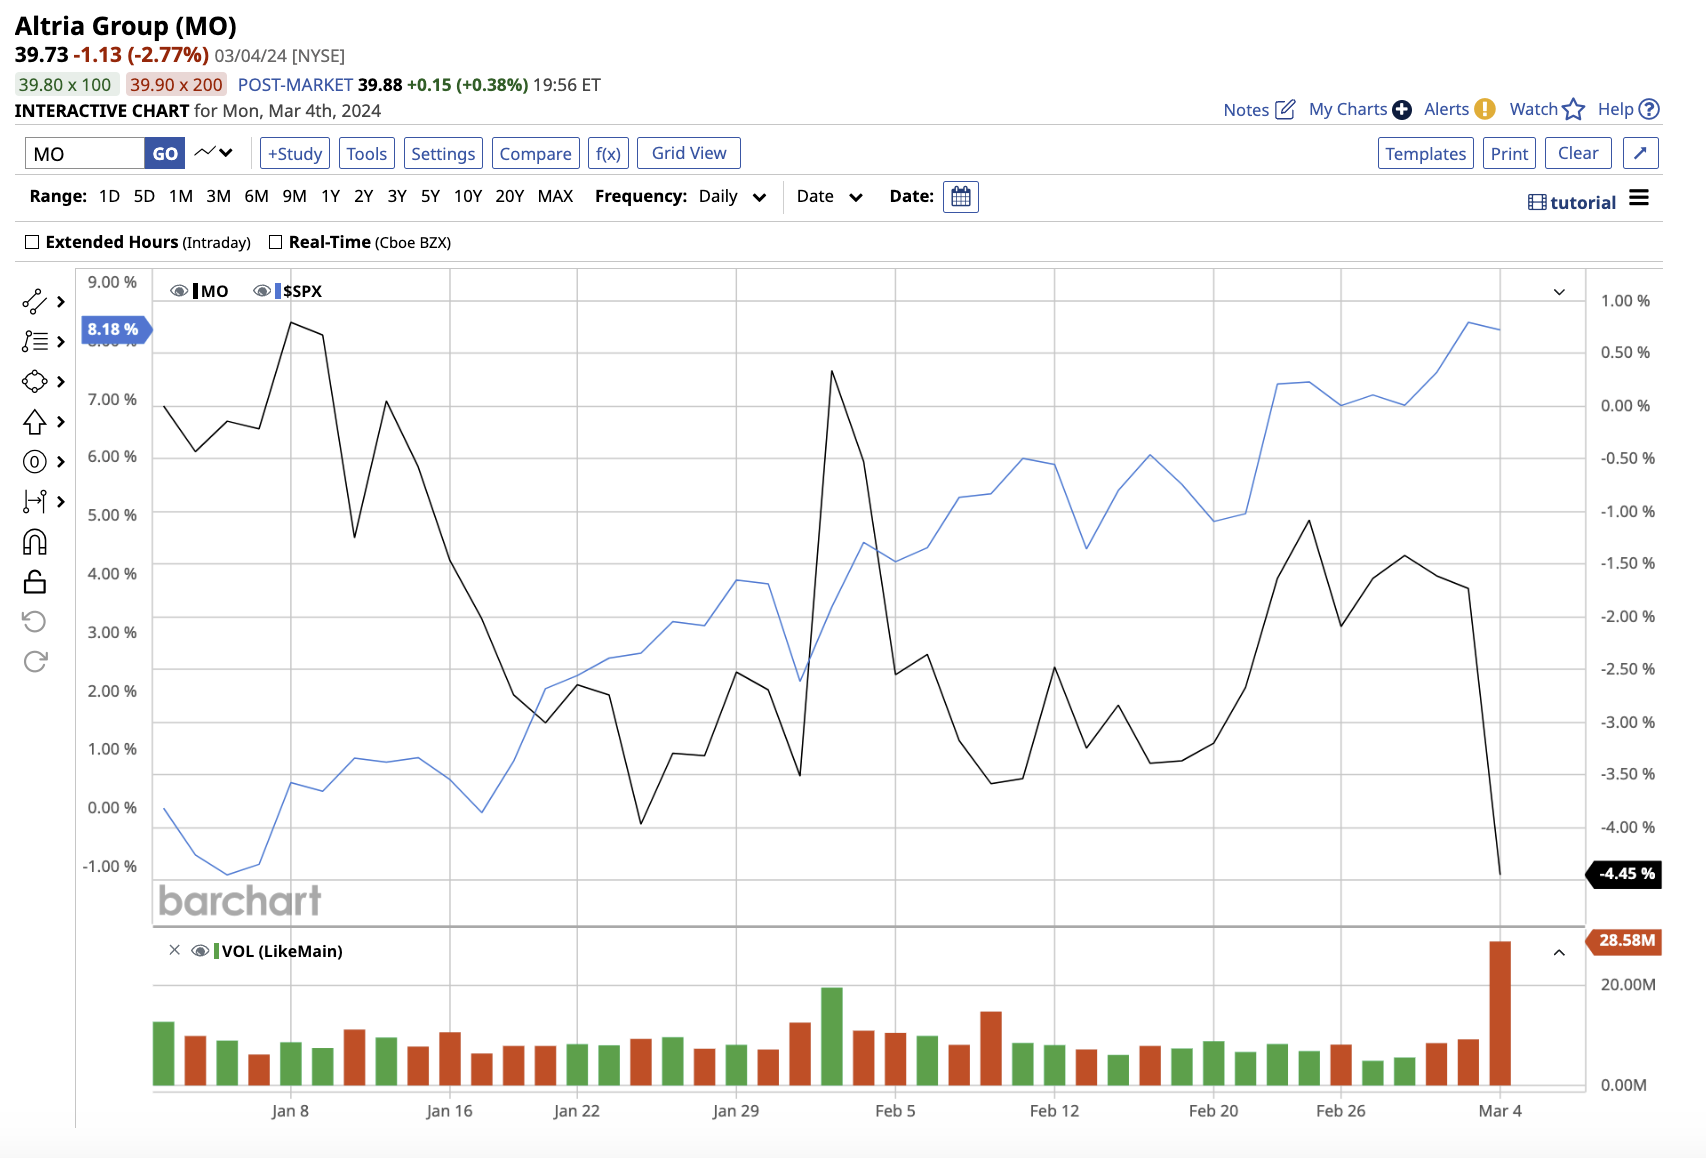1706x1158 pixels.
Task: Open the chart type line dropdown
Action: (x=214, y=153)
